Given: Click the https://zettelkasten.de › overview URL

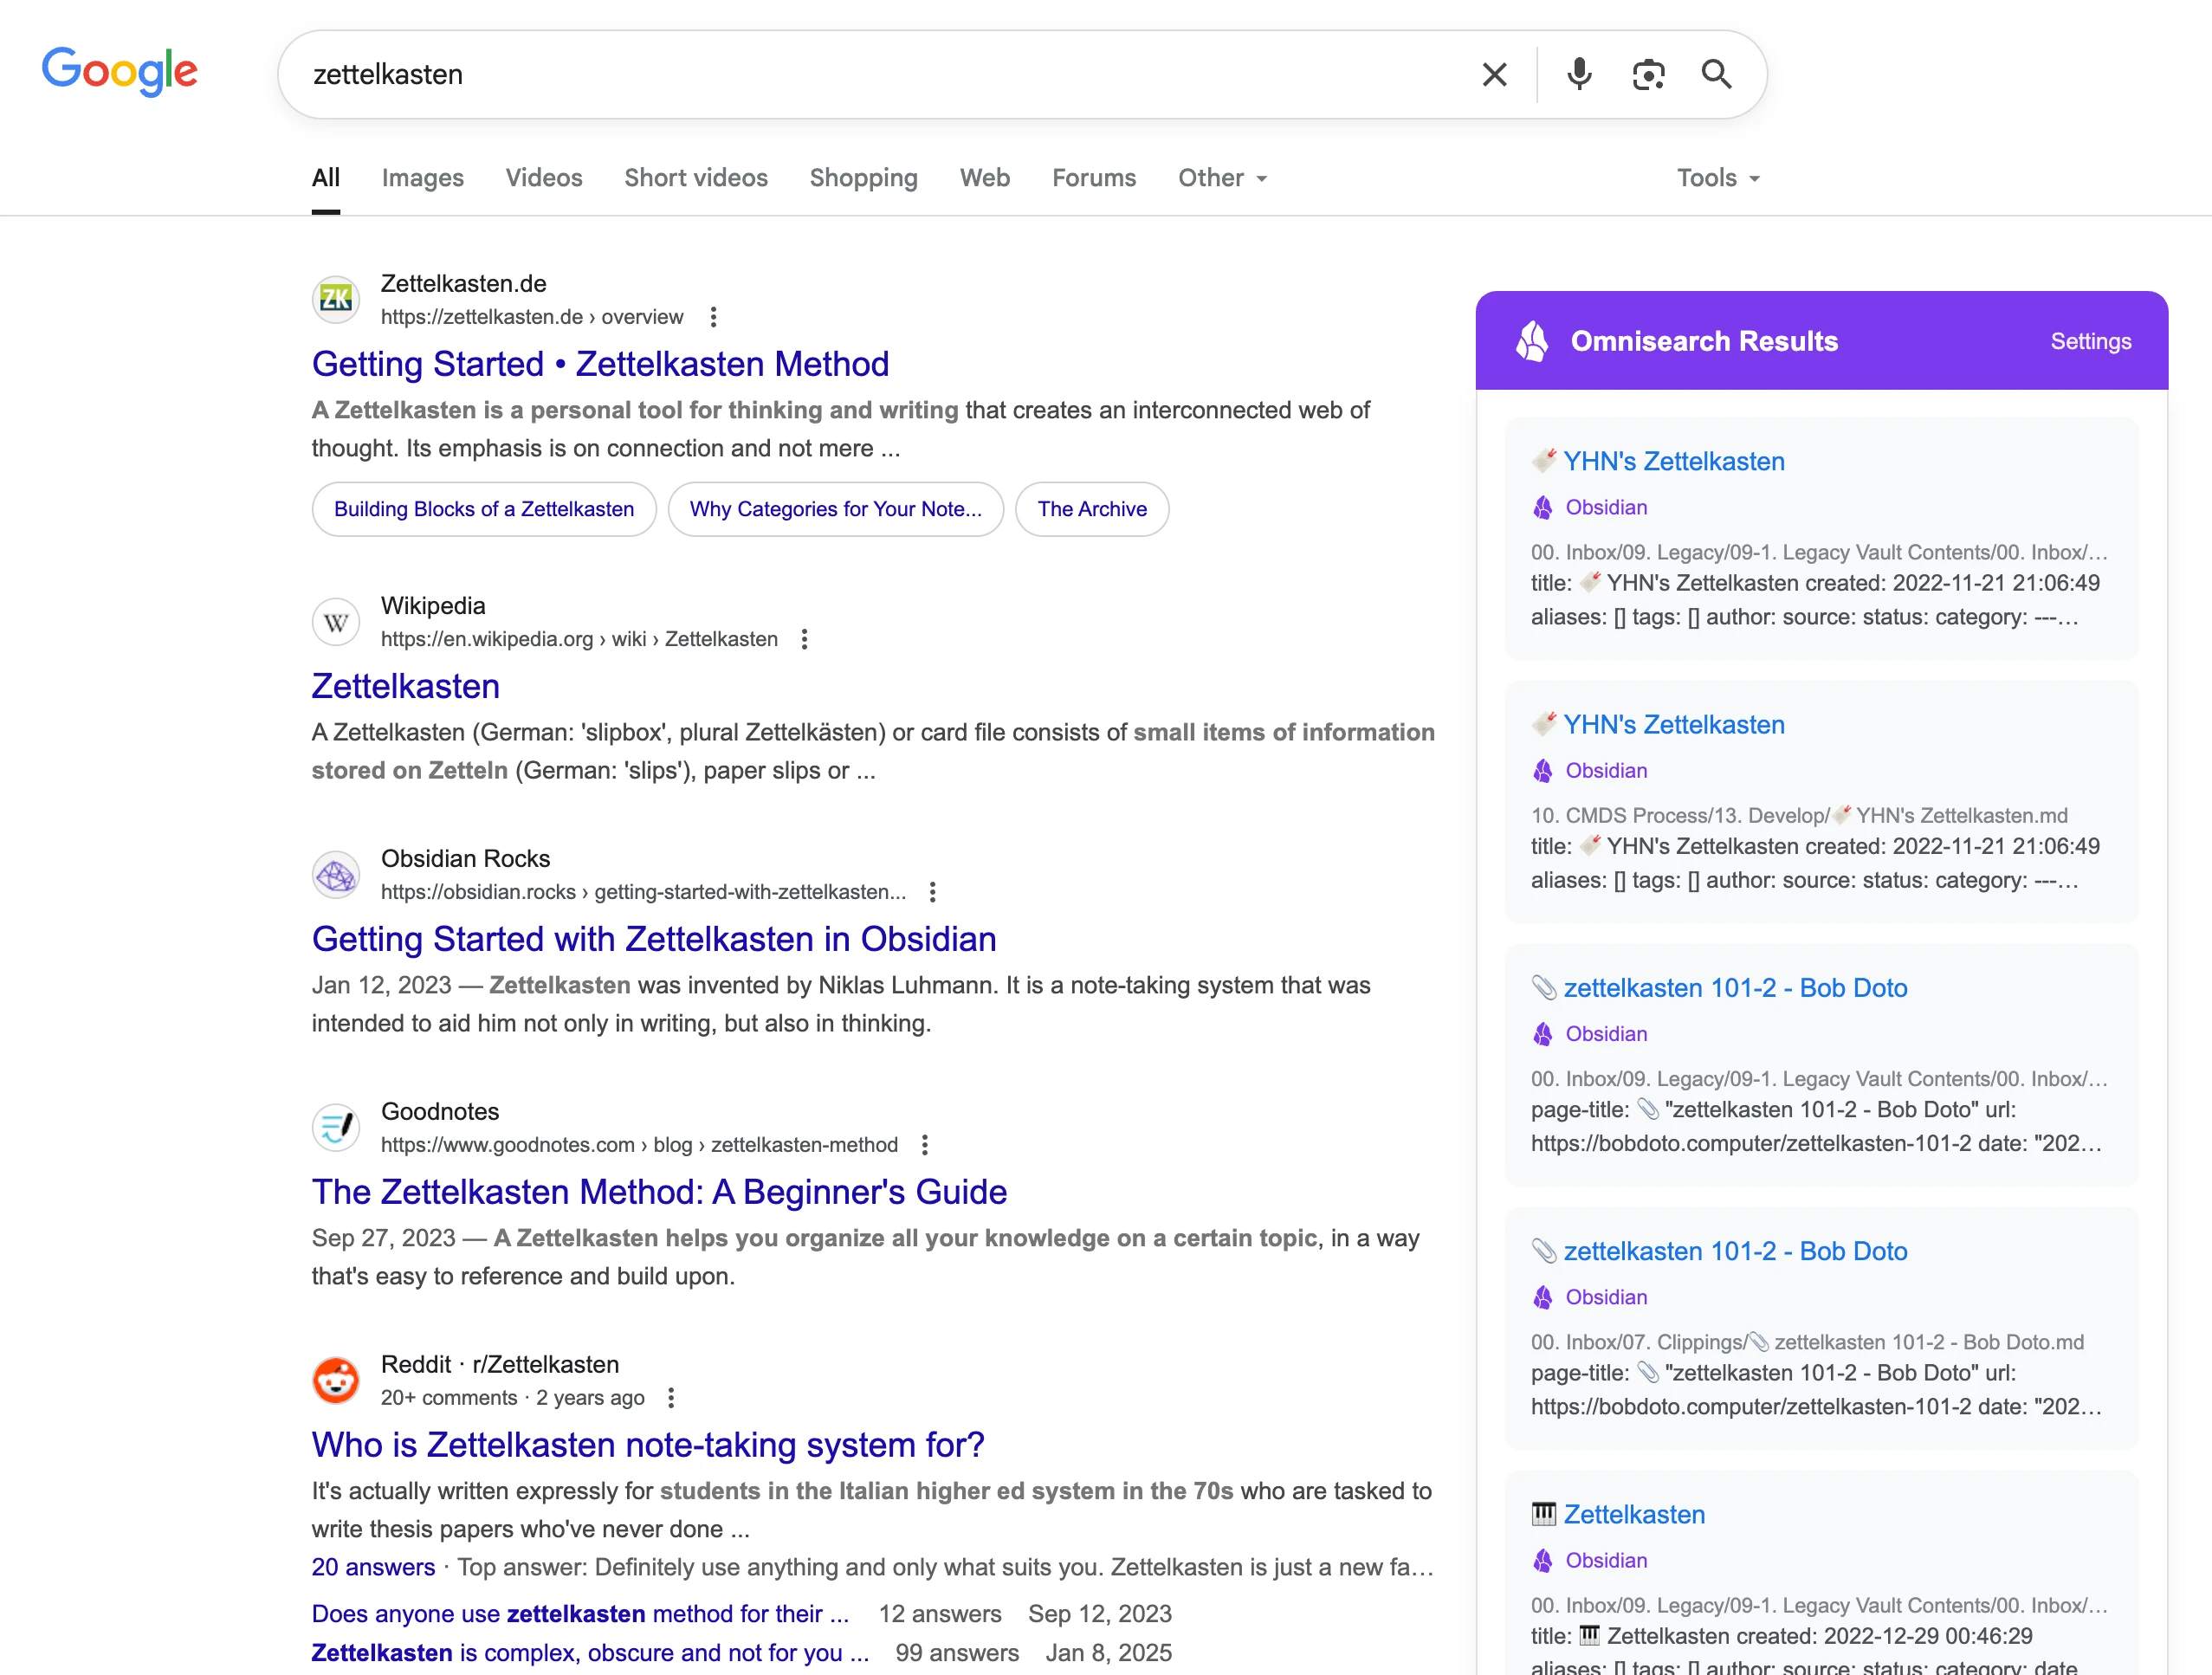Looking at the screenshot, I should (532, 317).
